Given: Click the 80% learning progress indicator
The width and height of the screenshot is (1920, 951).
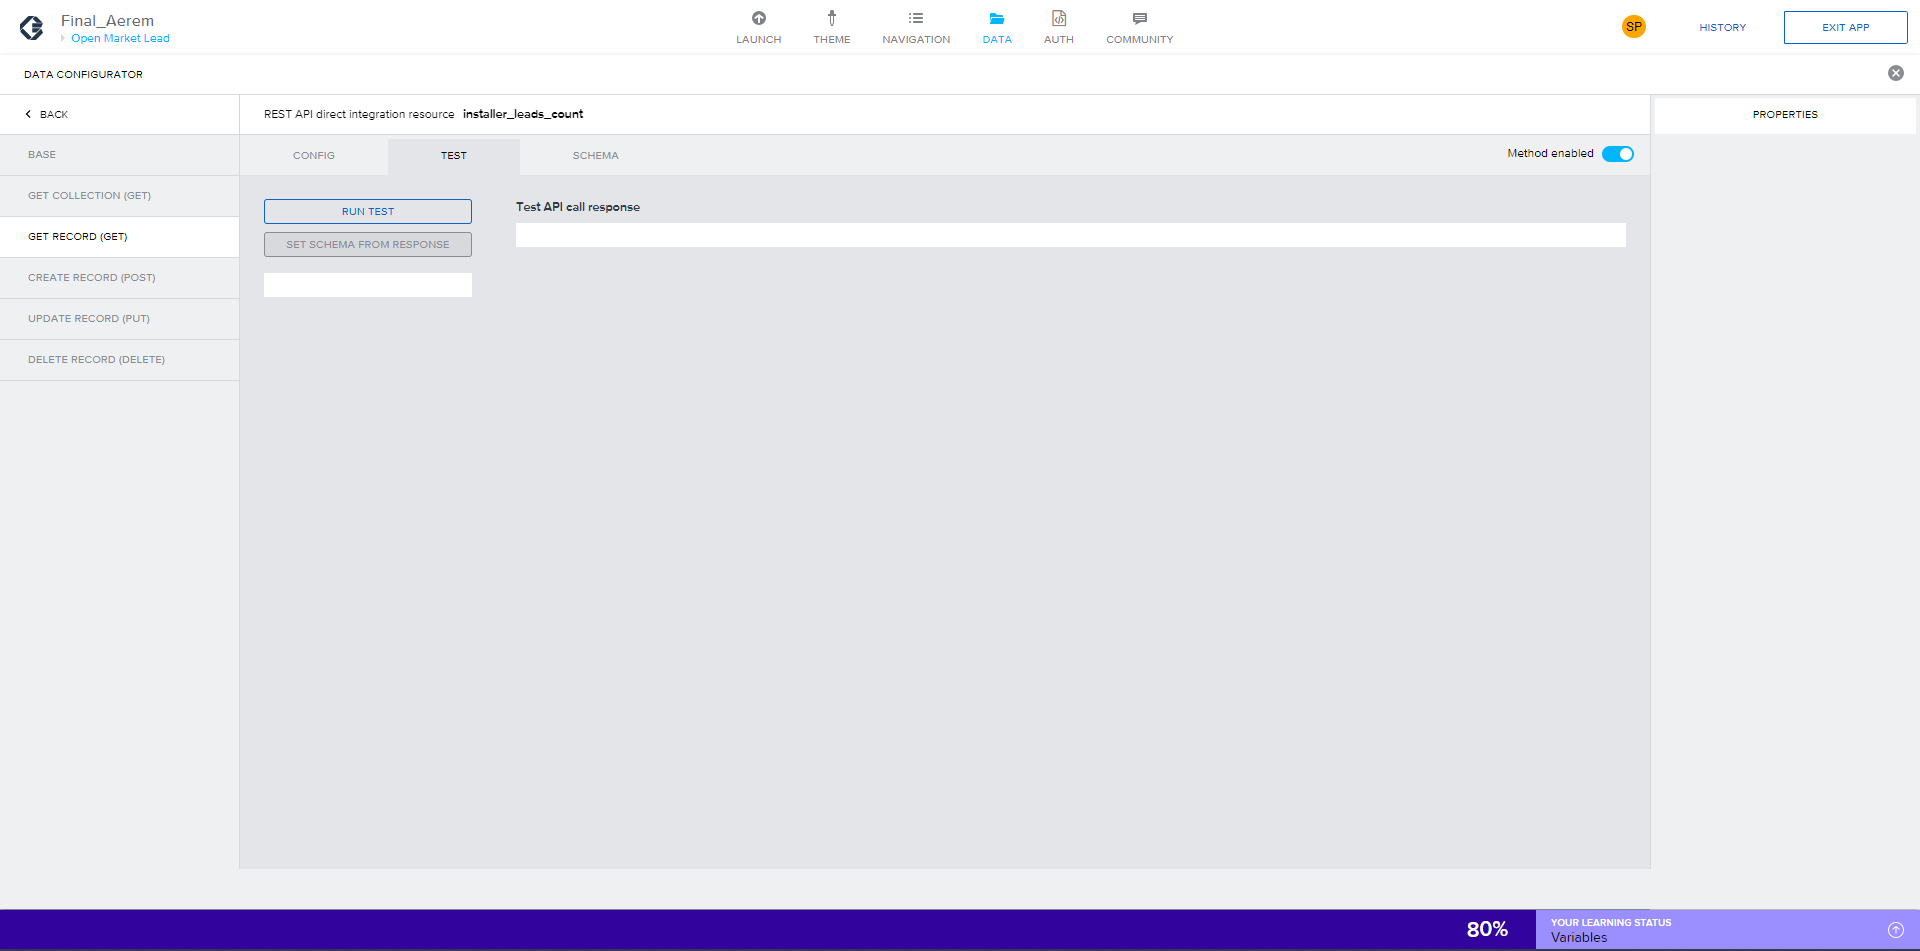Looking at the screenshot, I should click(1487, 929).
